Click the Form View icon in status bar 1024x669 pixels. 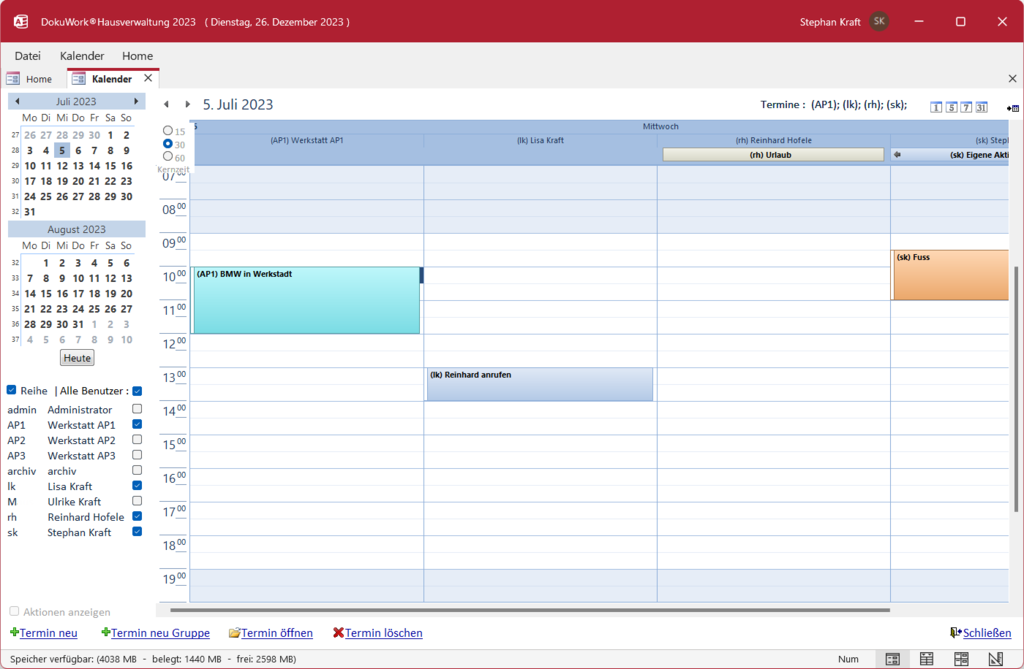pyautogui.click(x=892, y=659)
